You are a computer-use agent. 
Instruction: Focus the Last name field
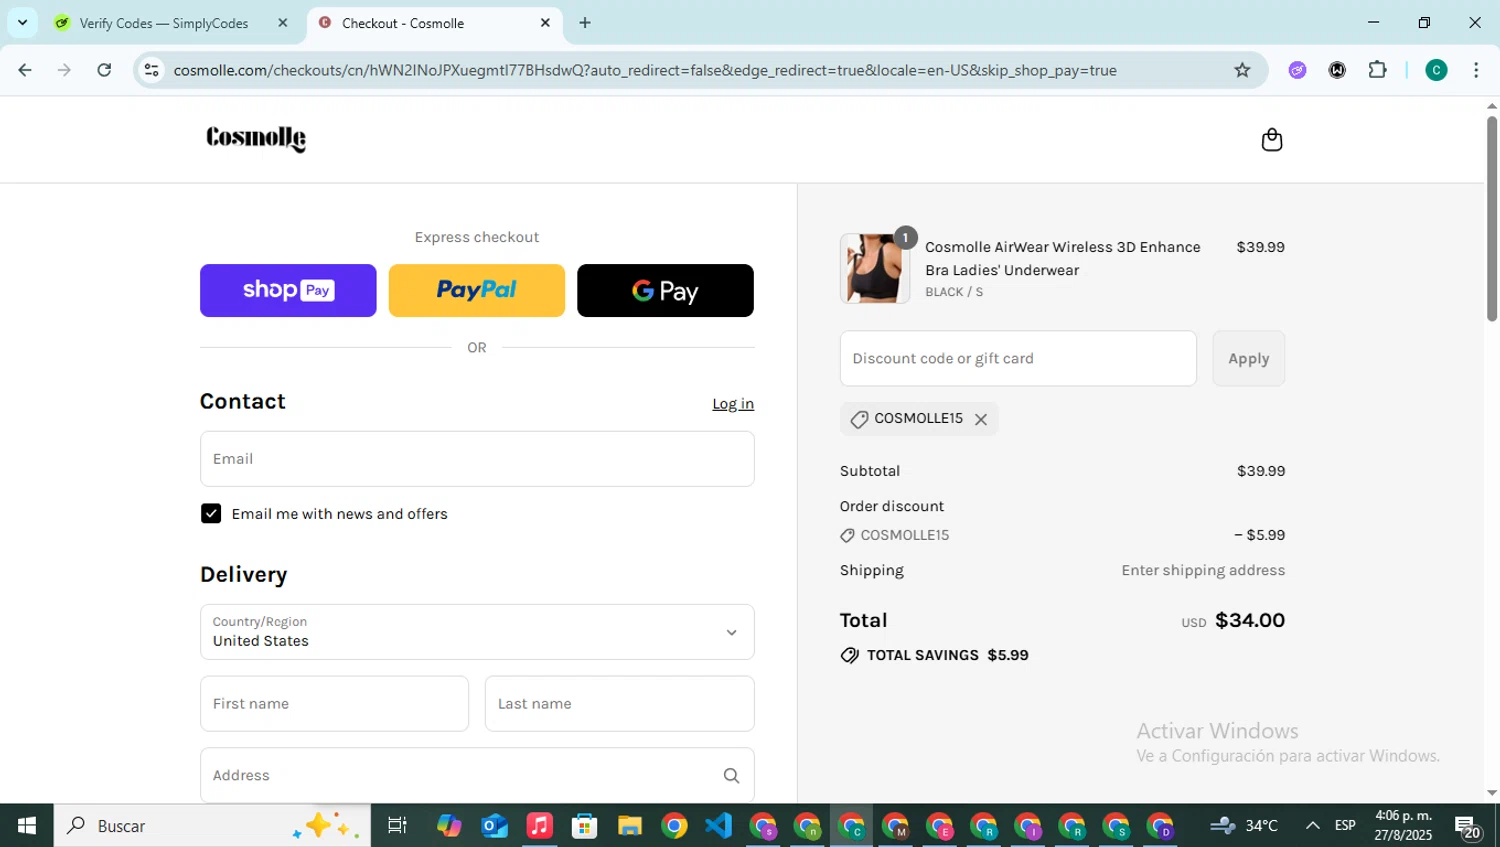pyautogui.click(x=620, y=704)
